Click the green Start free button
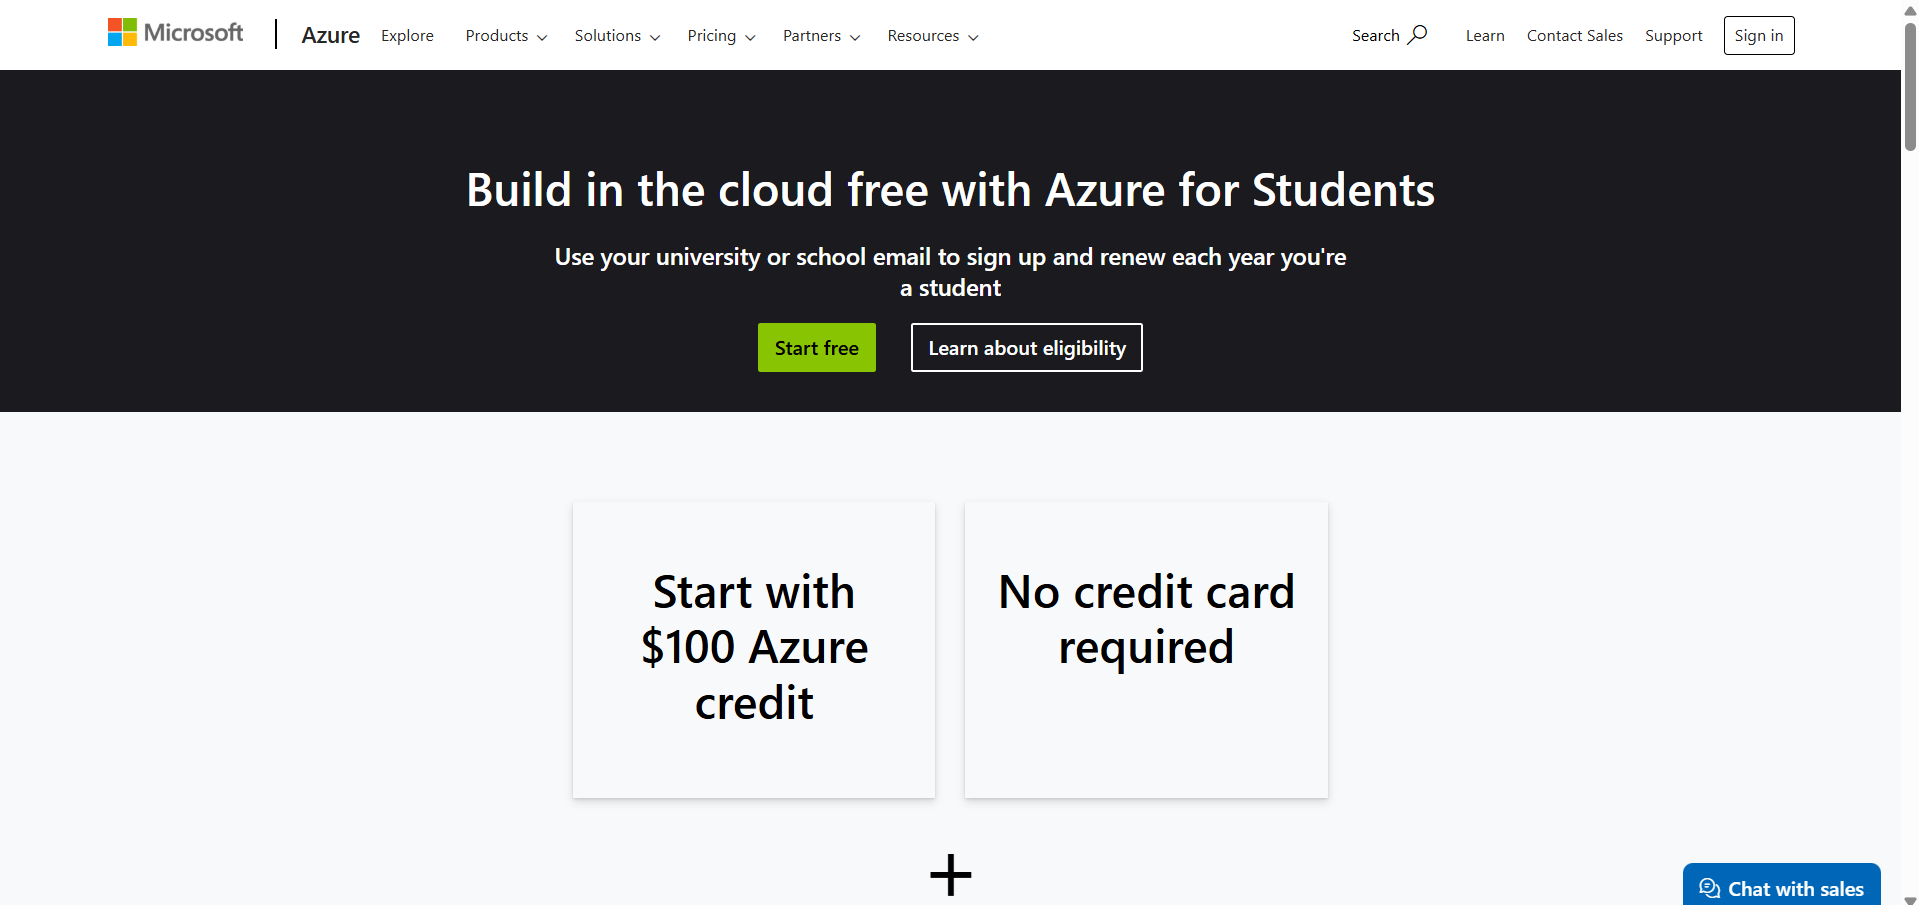 coord(816,348)
